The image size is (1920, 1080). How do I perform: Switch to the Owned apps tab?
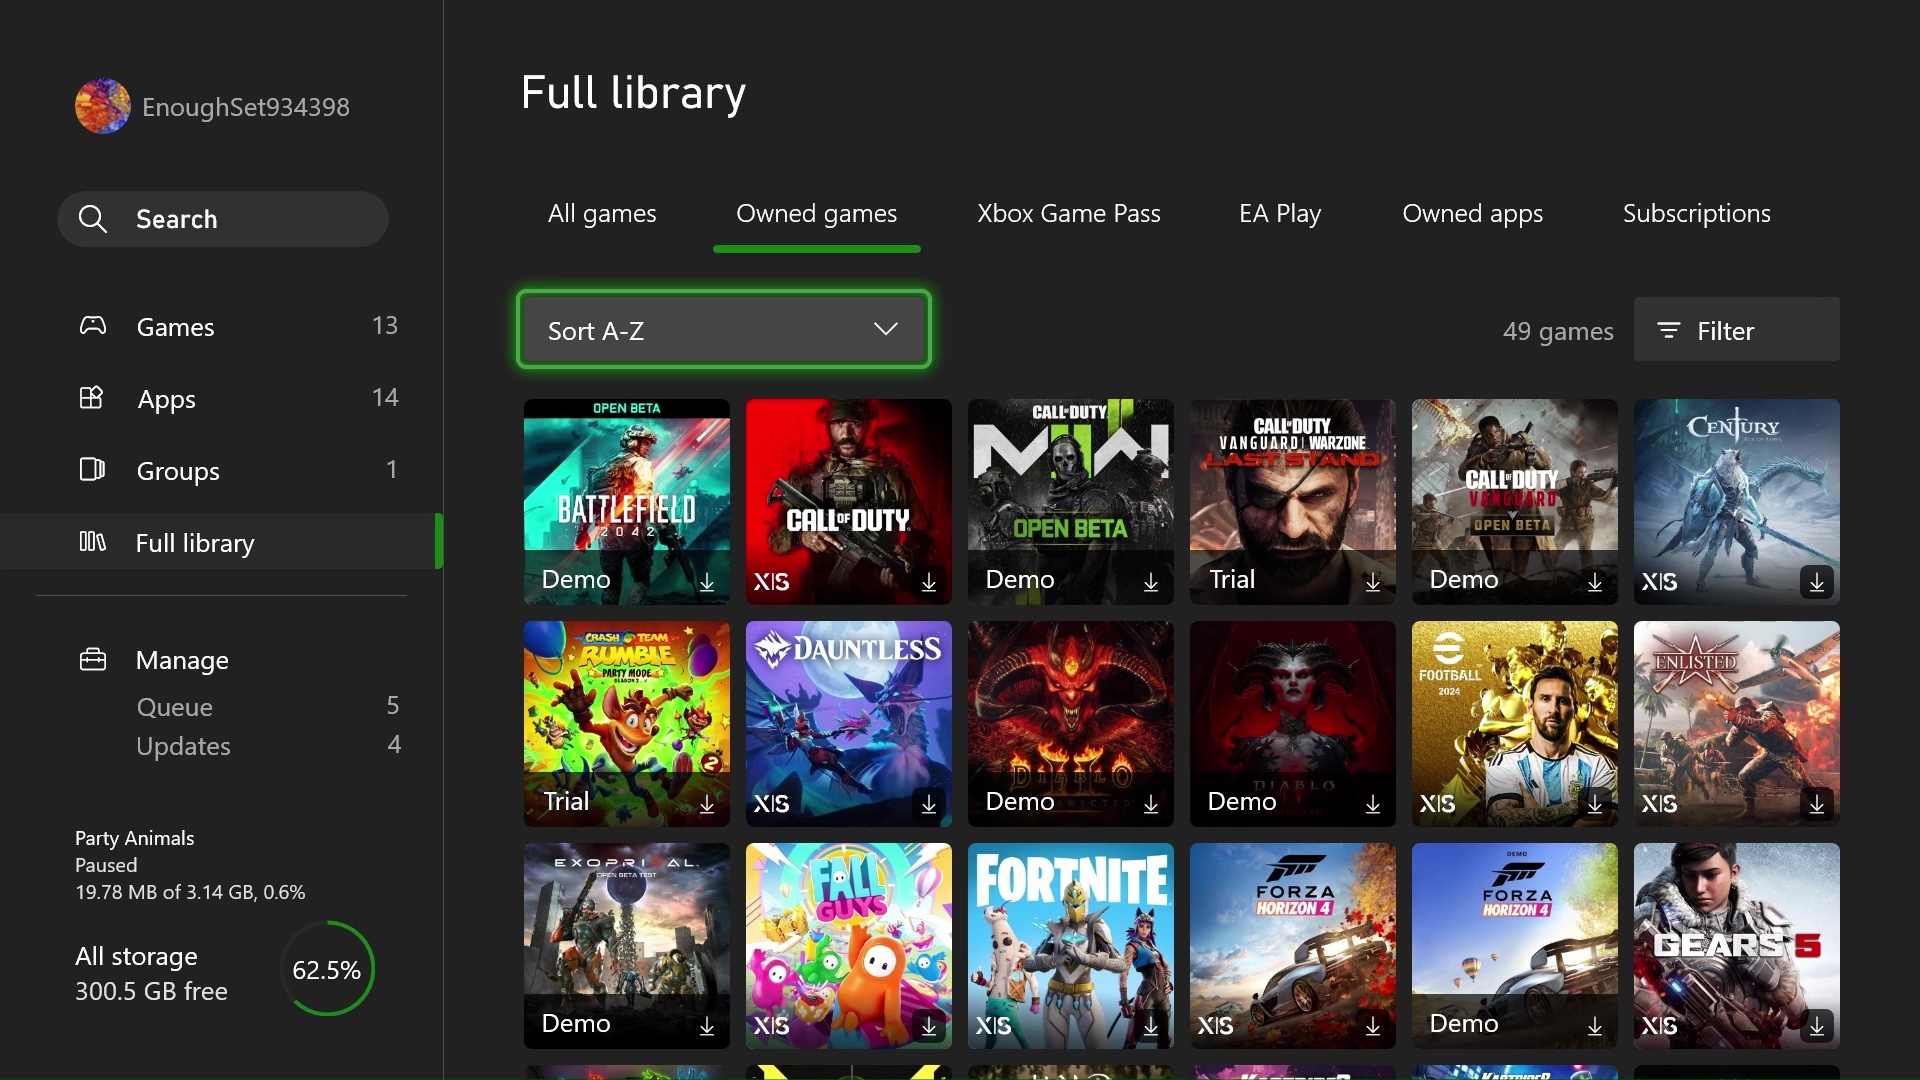(1472, 214)
